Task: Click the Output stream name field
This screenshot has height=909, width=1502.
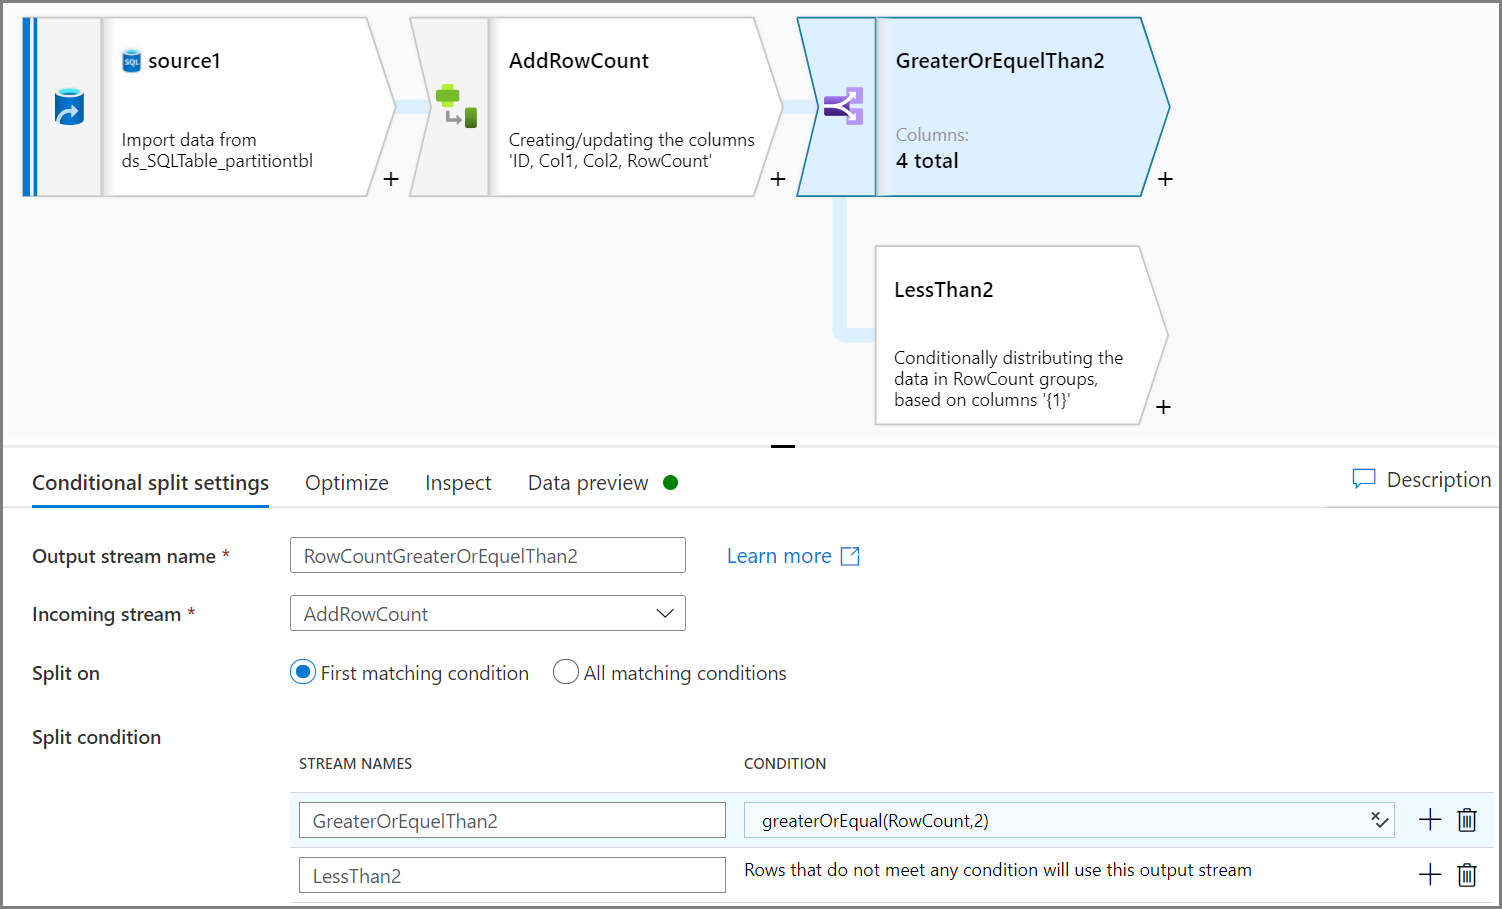Action: click(x=487, y=556)
